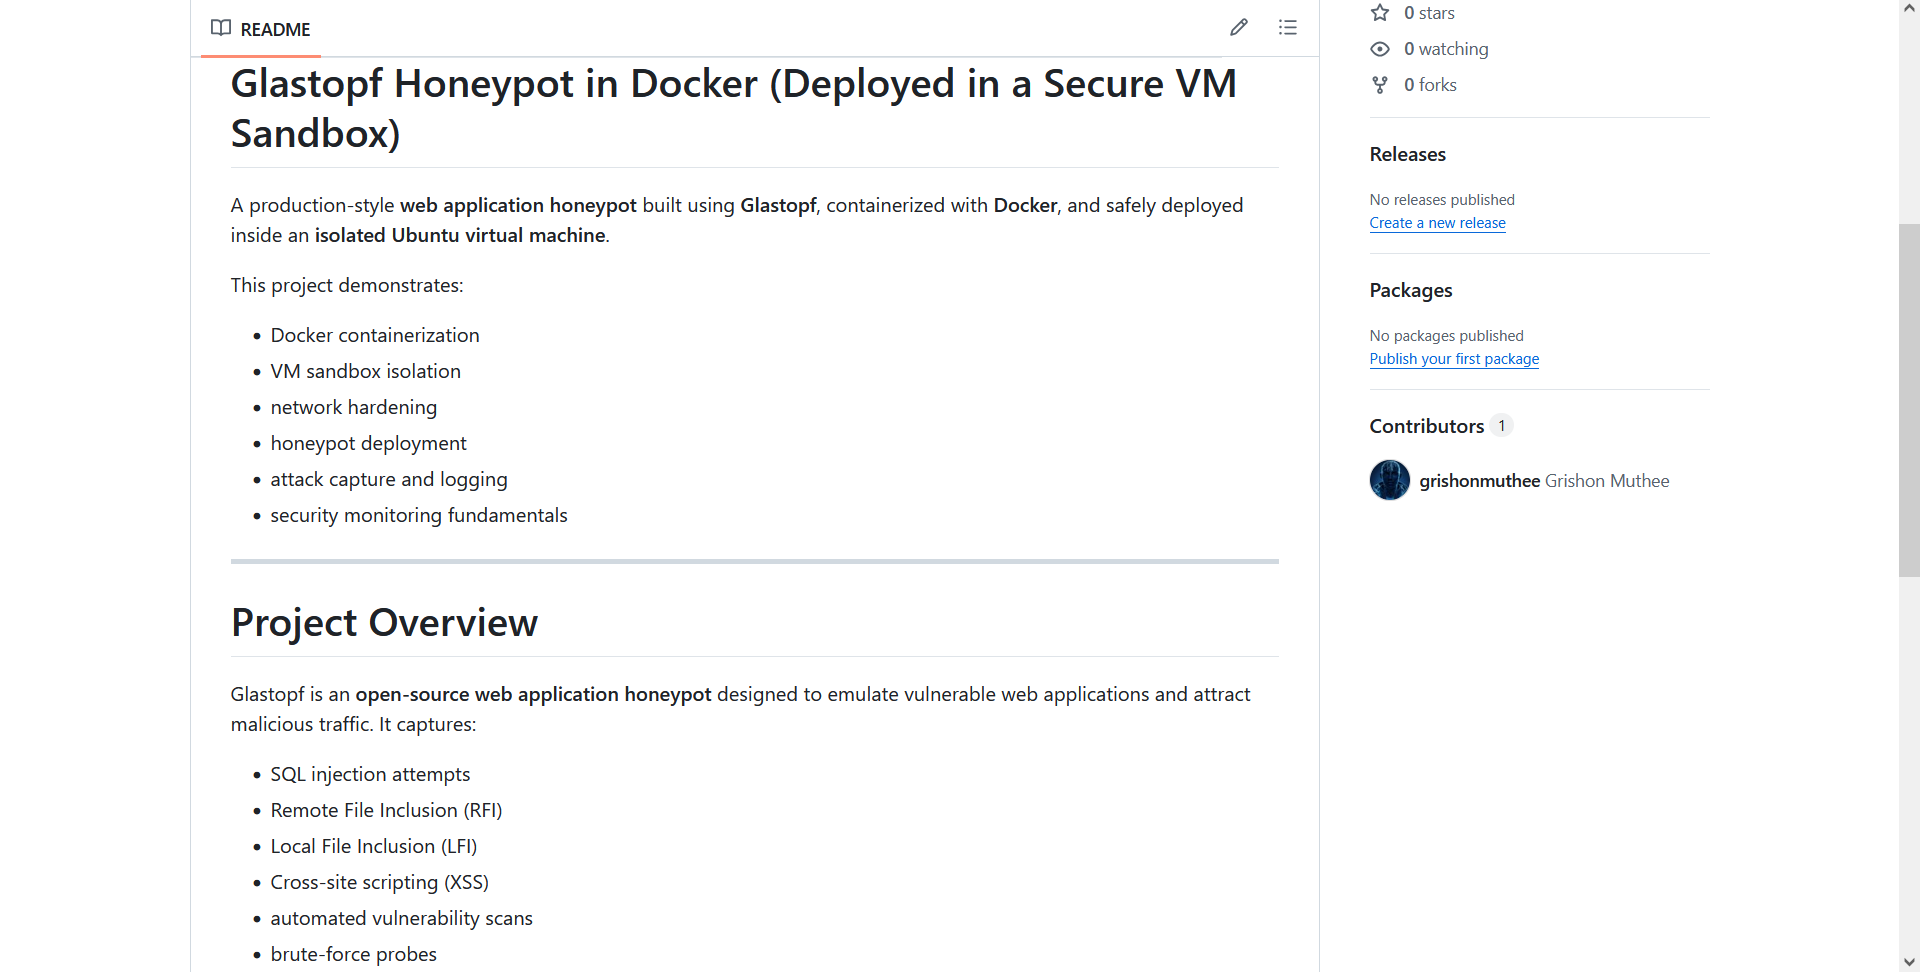The width and height of the screenshot is (1920, 972).
Task: Click grishonmuthee's contributor avatar
Action: coord(1390,480)
